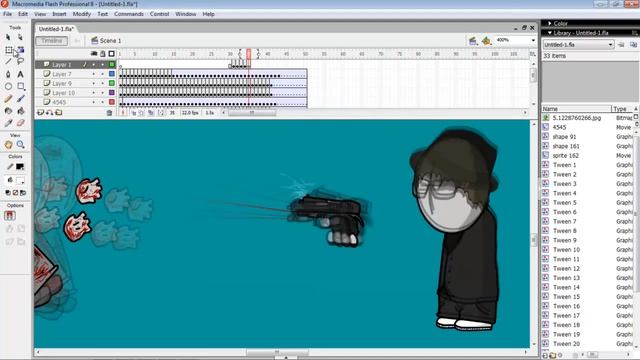Click Show All Layers as Outlines header
Viewport: 640px width, 360px height.
(111, 54)
